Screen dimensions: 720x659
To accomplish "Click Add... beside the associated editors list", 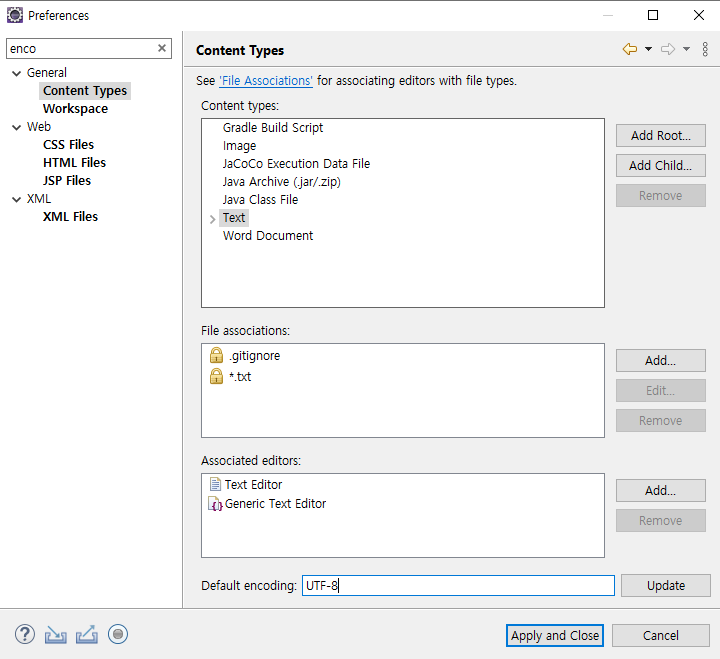I will pos(660,490).
